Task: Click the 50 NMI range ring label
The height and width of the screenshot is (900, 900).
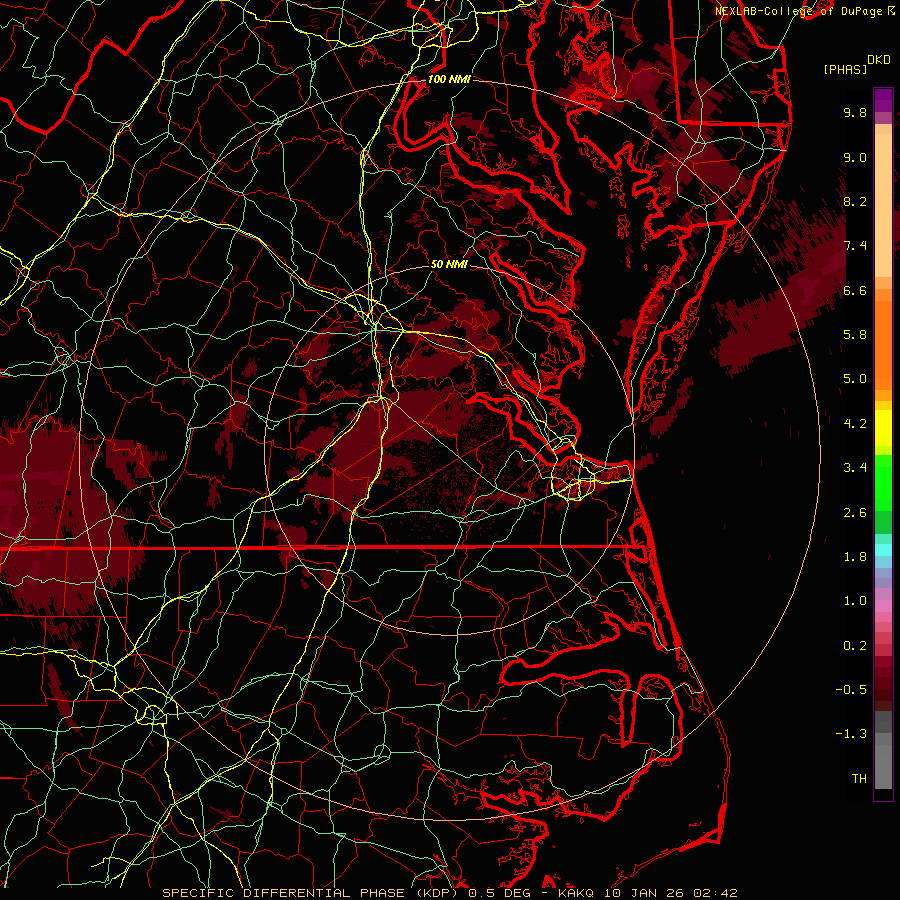Action: click(449, 264)
